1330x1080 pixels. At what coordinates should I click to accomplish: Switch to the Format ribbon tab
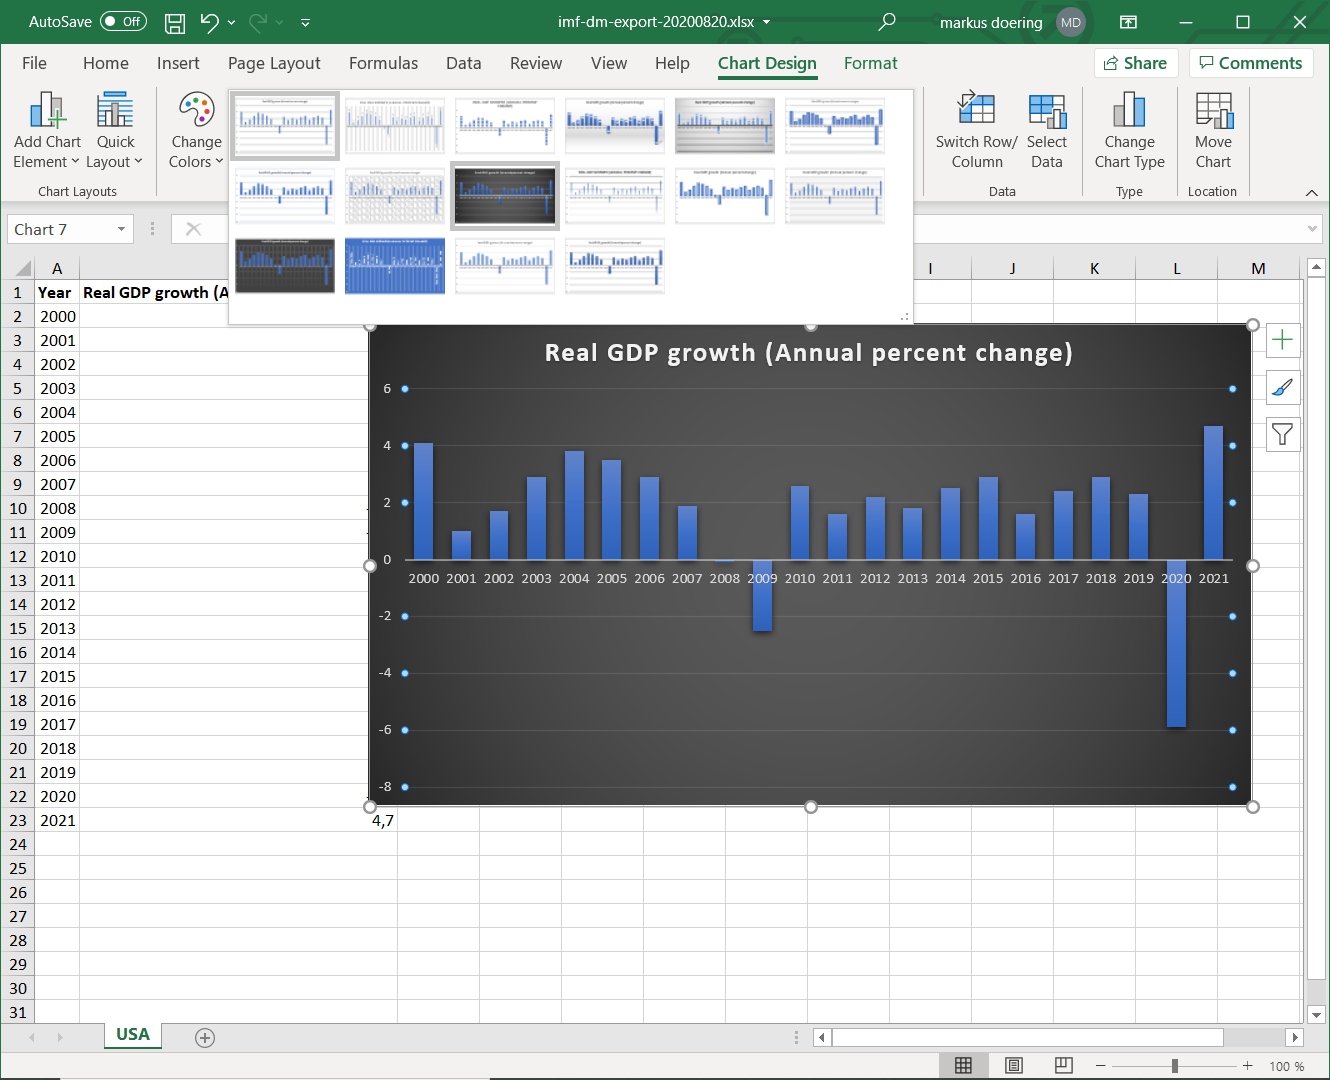(870, 63)
